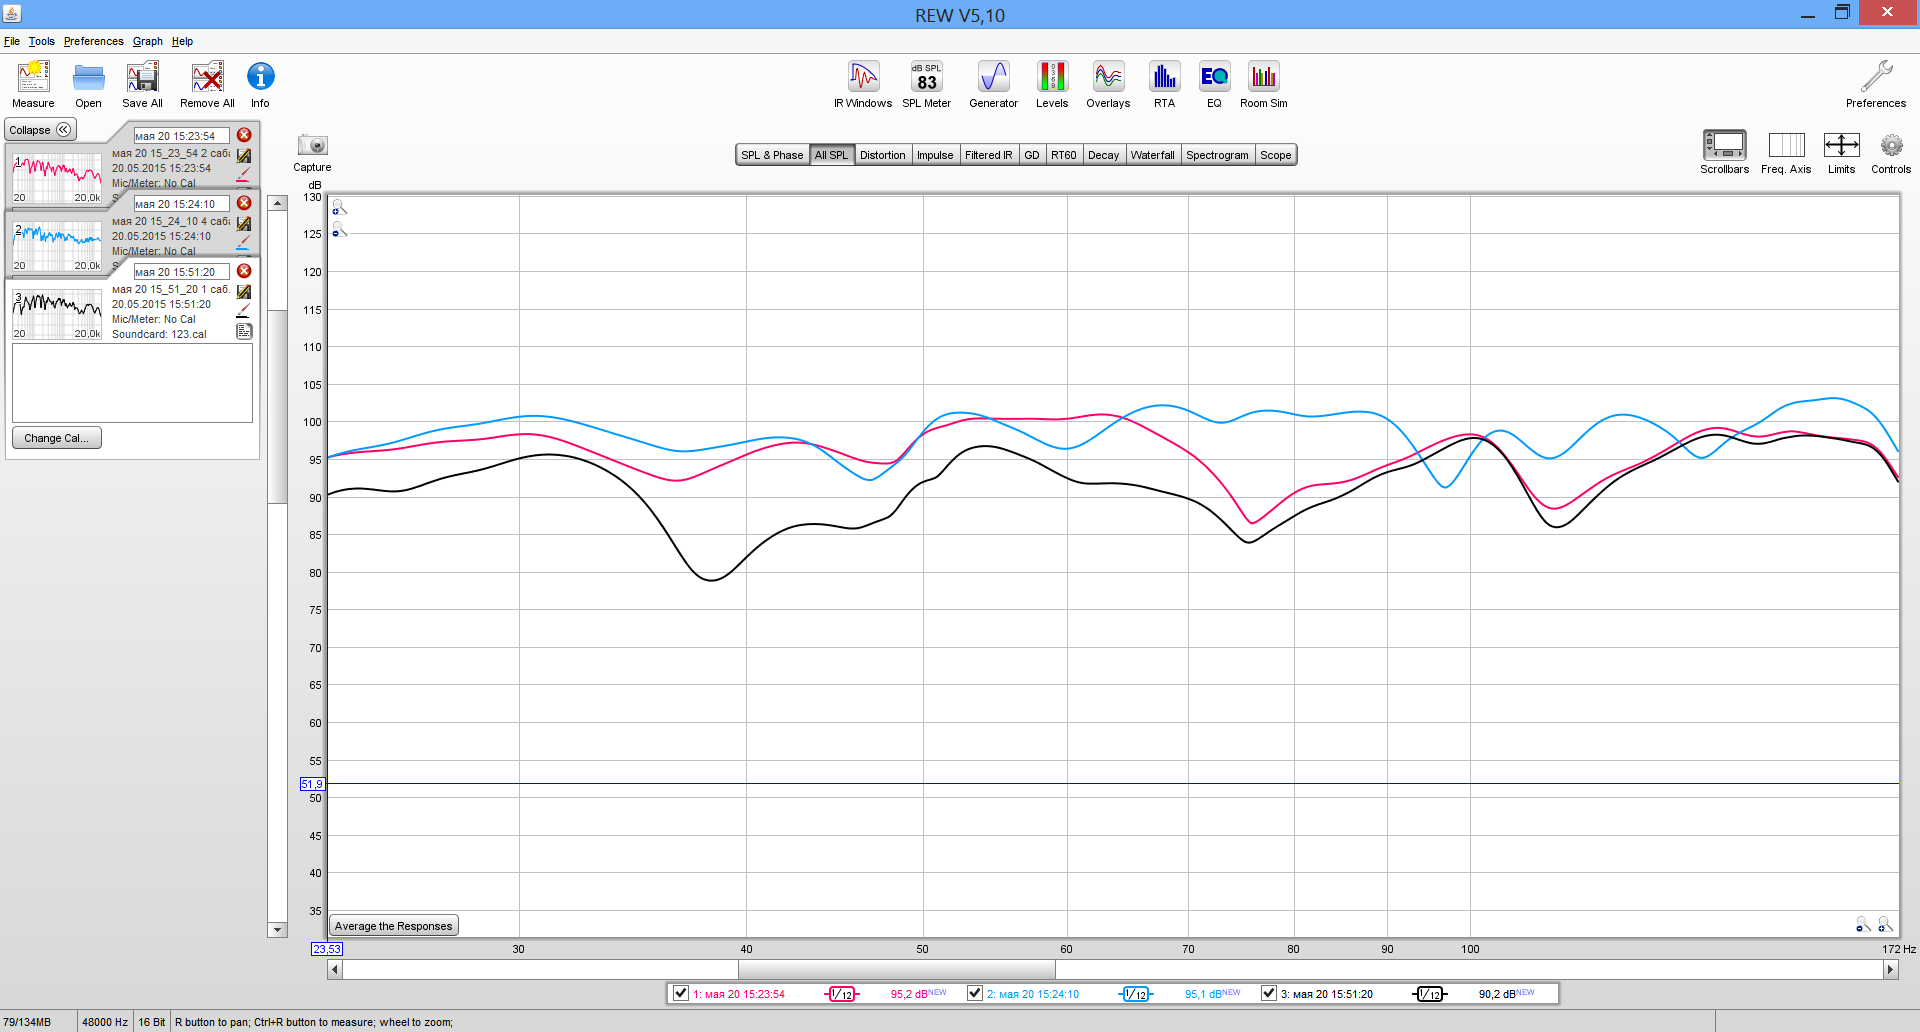This screenshot has width=1920, height=1032.
Task: Open the Help menu
Action: 182,41
